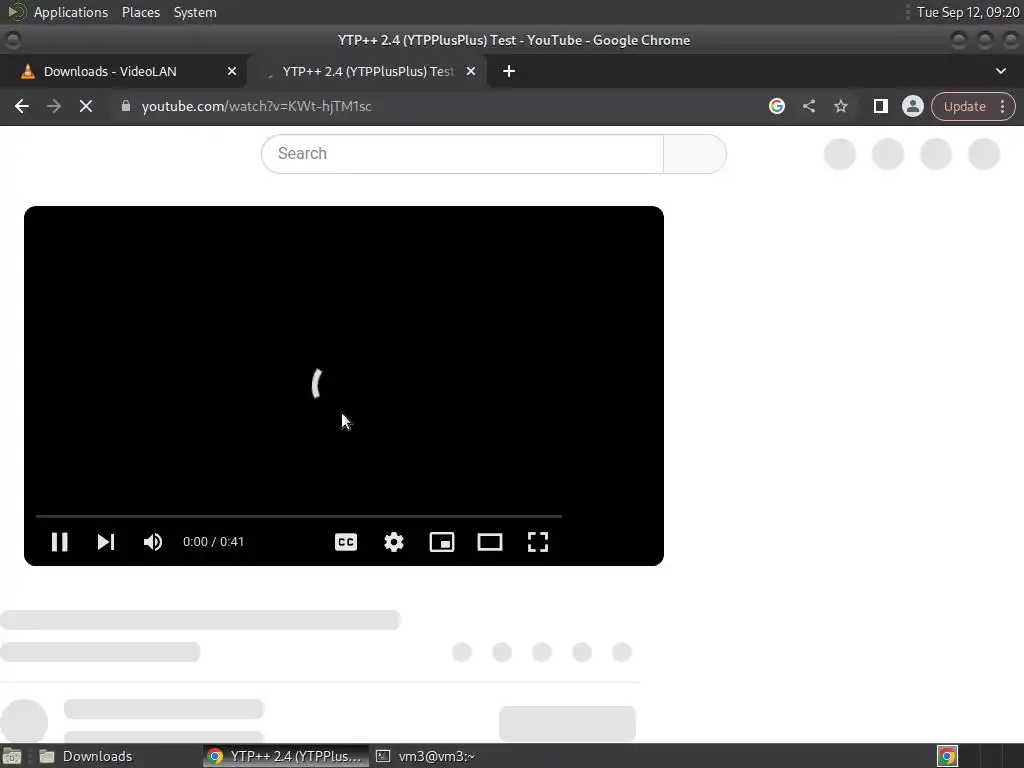
Task: Share this page
Action: click(x=808, y=106)
